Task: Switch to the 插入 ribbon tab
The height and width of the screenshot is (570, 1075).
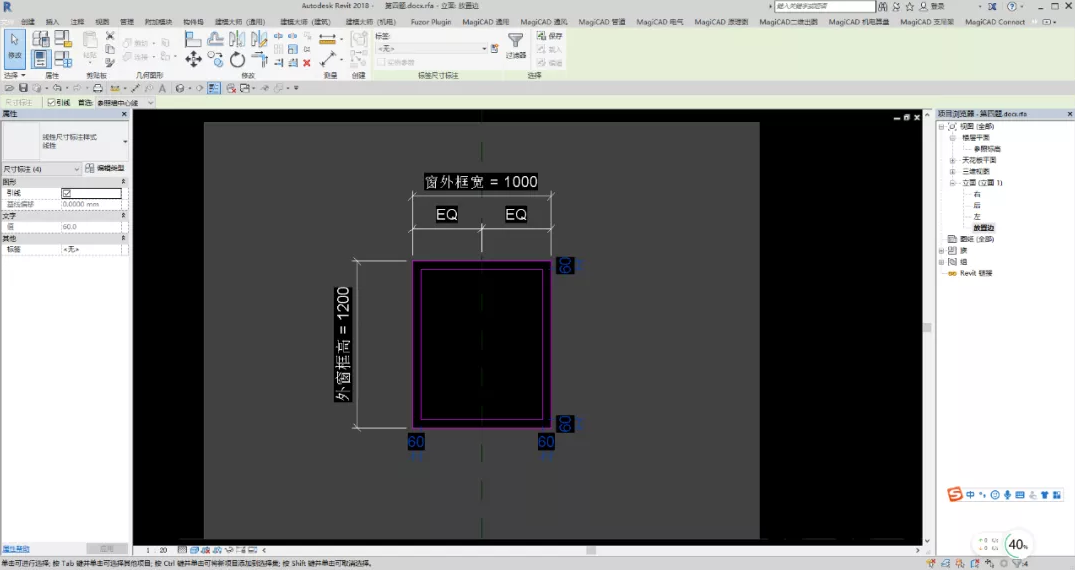Action: click(x=52, y=22)
